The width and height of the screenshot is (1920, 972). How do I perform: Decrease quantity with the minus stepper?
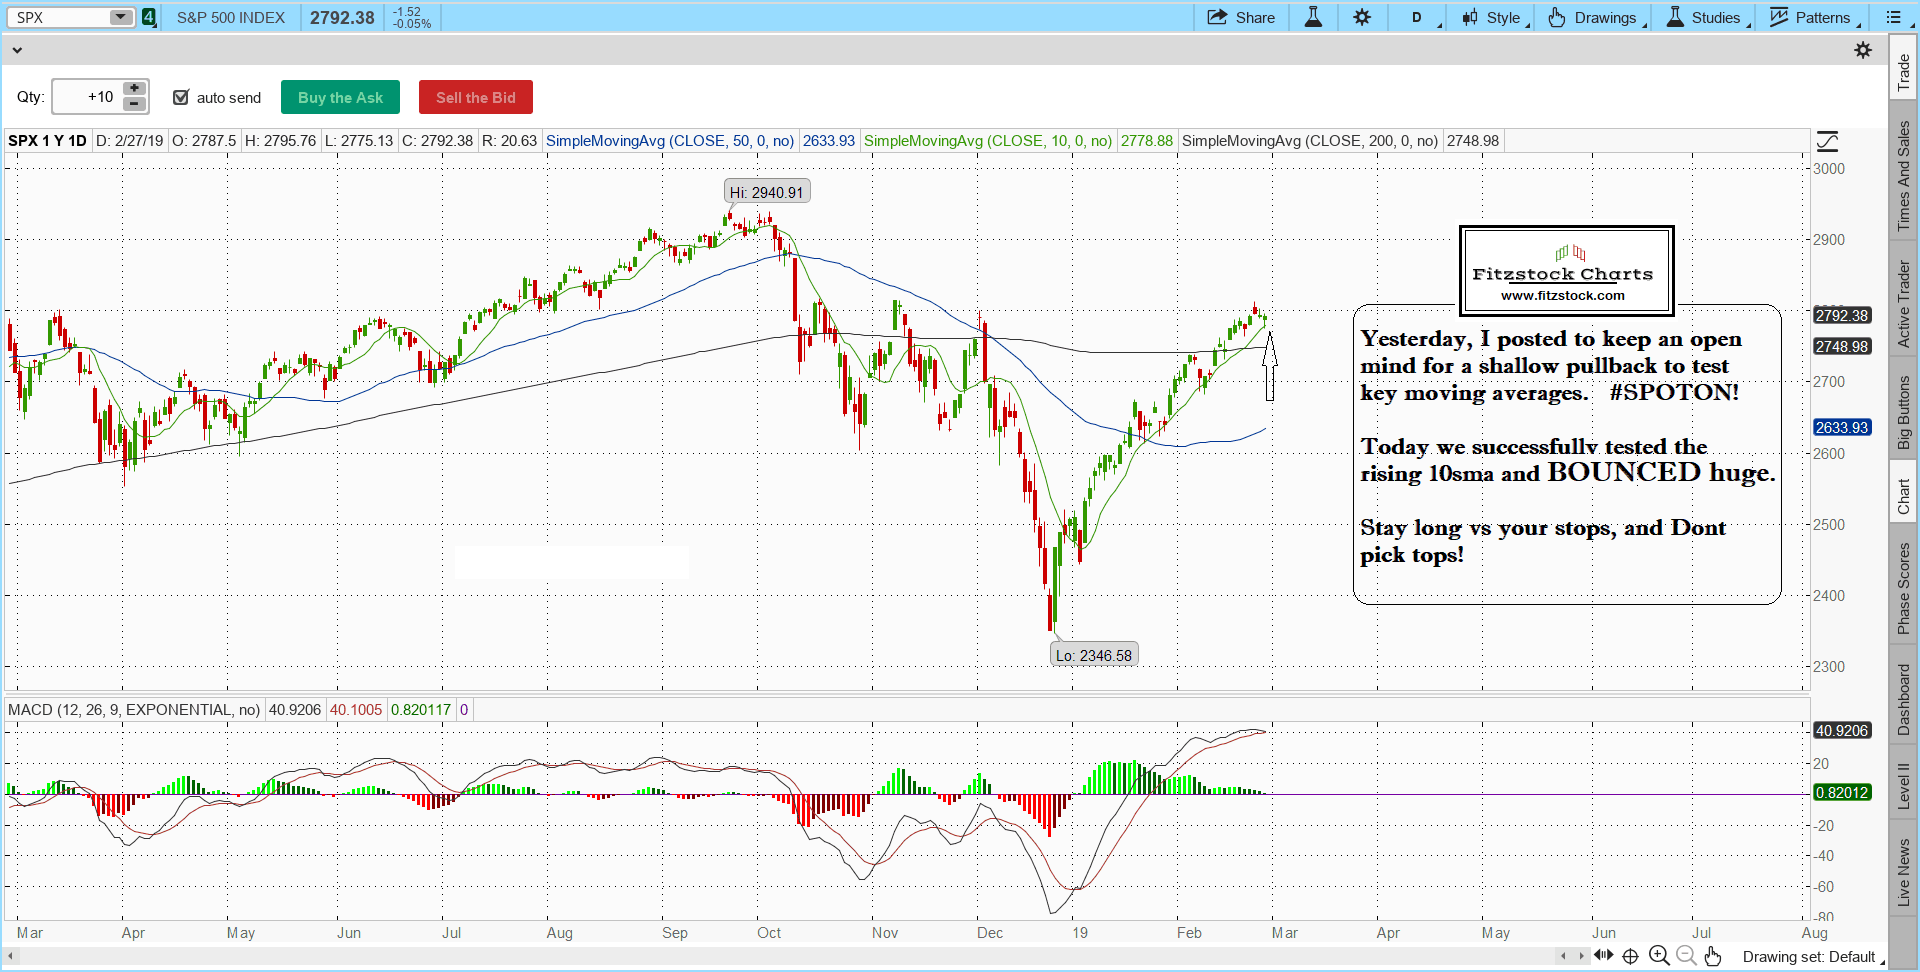click(134, 104)
